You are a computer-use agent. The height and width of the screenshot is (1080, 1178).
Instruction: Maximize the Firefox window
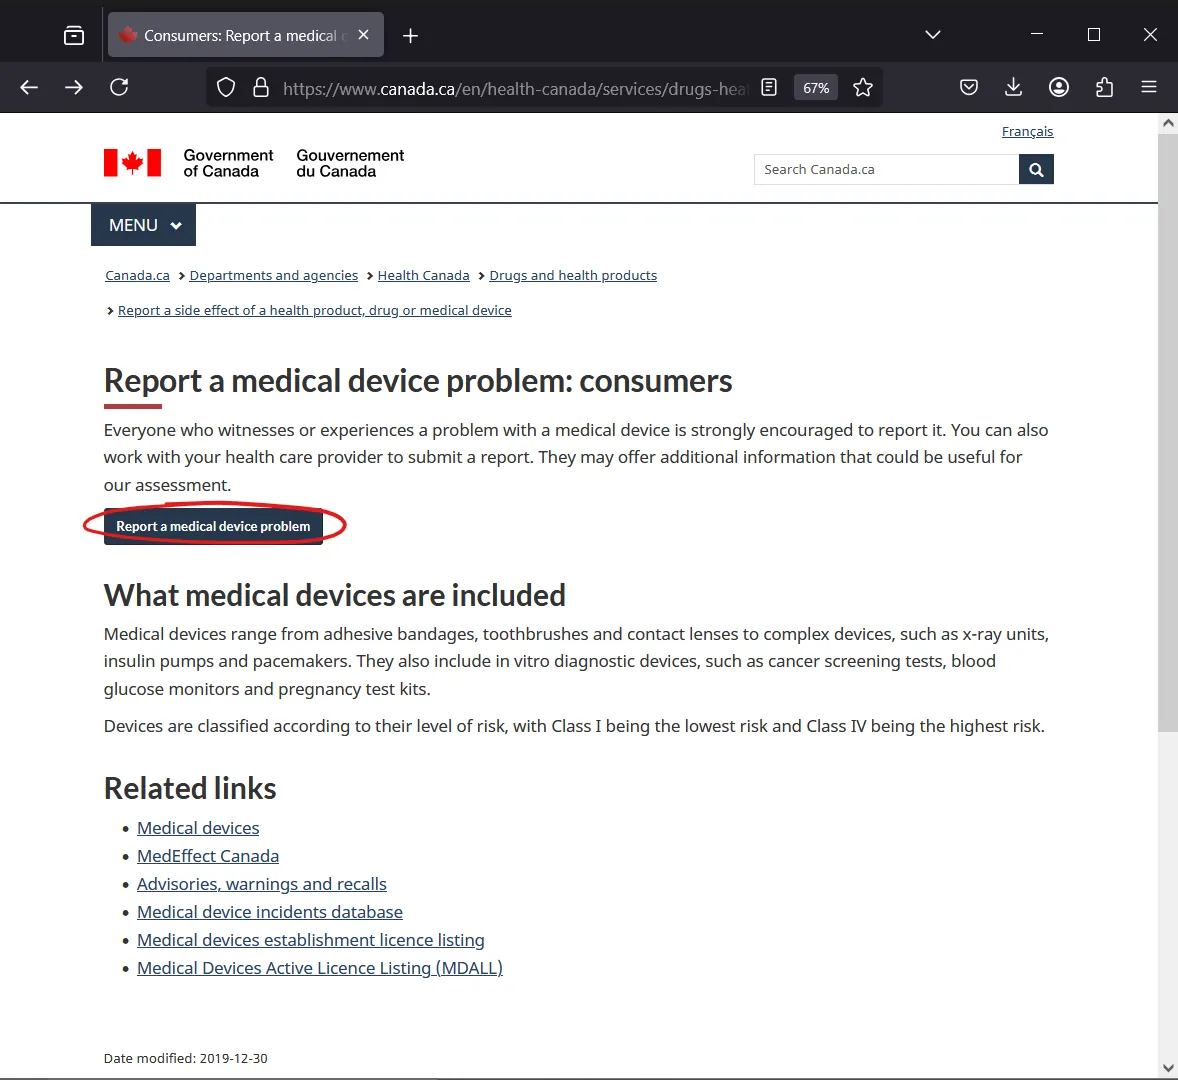click(x=1094, y=35)
